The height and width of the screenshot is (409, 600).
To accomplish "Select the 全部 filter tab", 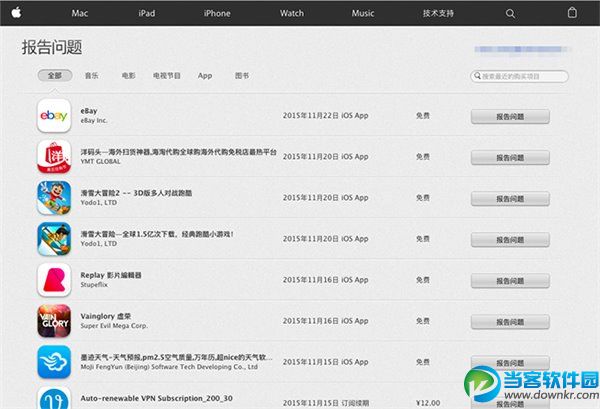I will tap(55, 75).
